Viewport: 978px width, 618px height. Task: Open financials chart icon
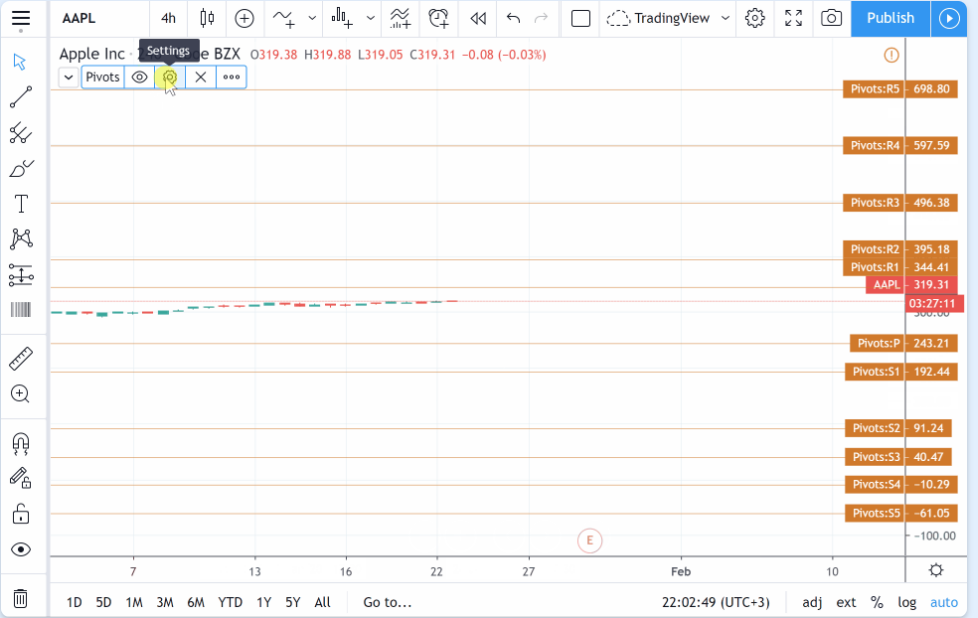point(342,18)
